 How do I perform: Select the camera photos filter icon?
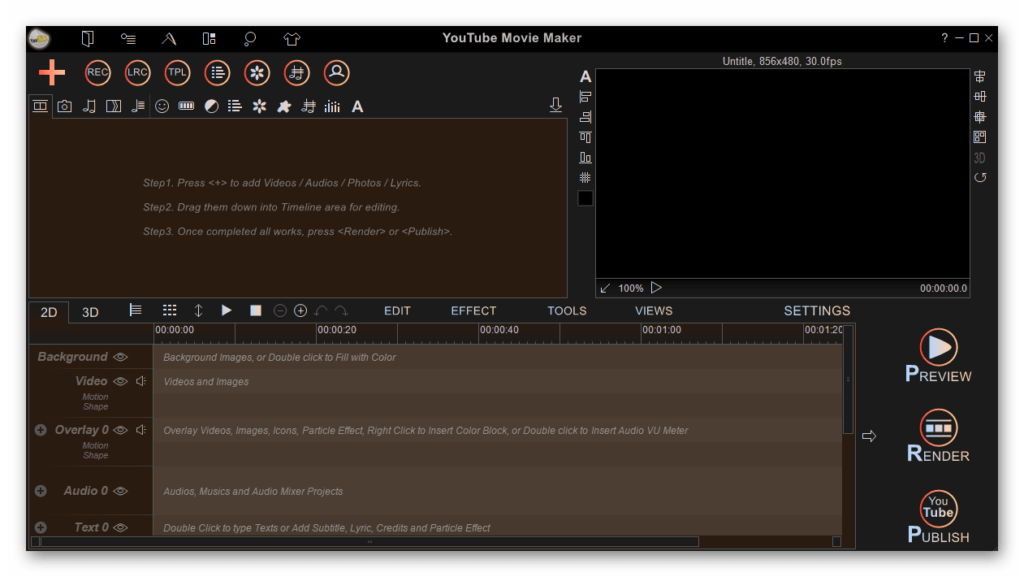pos(64,106)
